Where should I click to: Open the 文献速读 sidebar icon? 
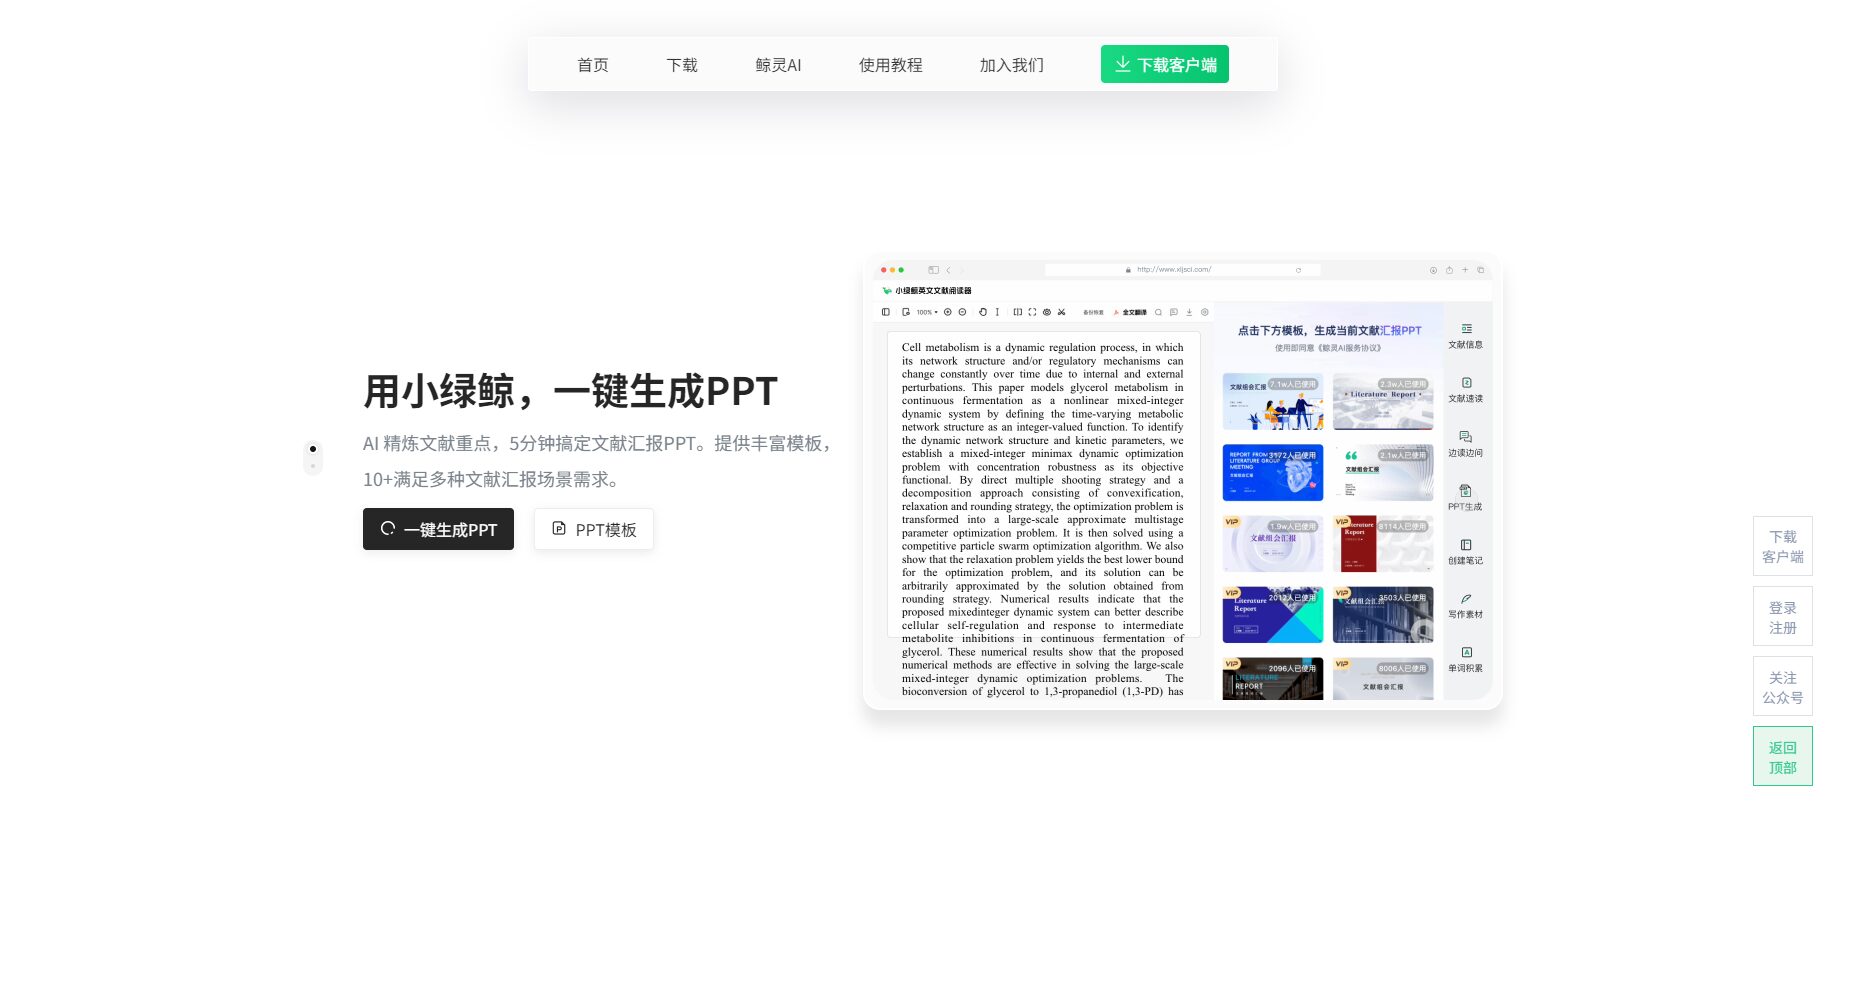pos(1465,389)
